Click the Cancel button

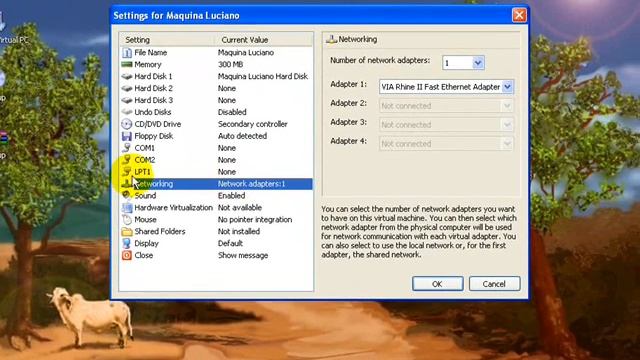(x=494, y=284)
